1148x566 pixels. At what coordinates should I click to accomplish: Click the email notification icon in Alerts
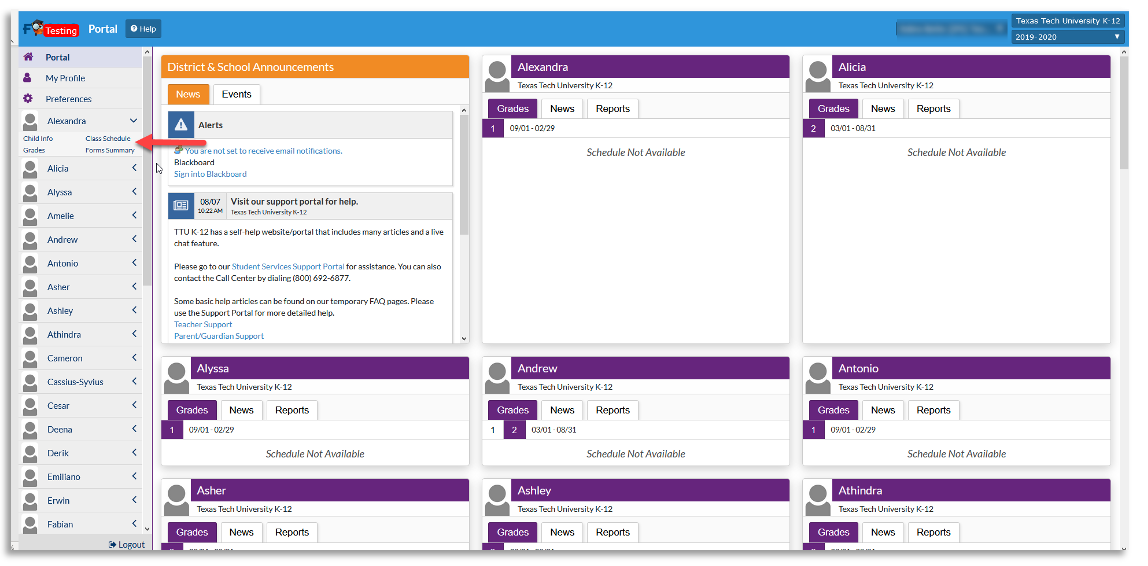coord(179,150)
